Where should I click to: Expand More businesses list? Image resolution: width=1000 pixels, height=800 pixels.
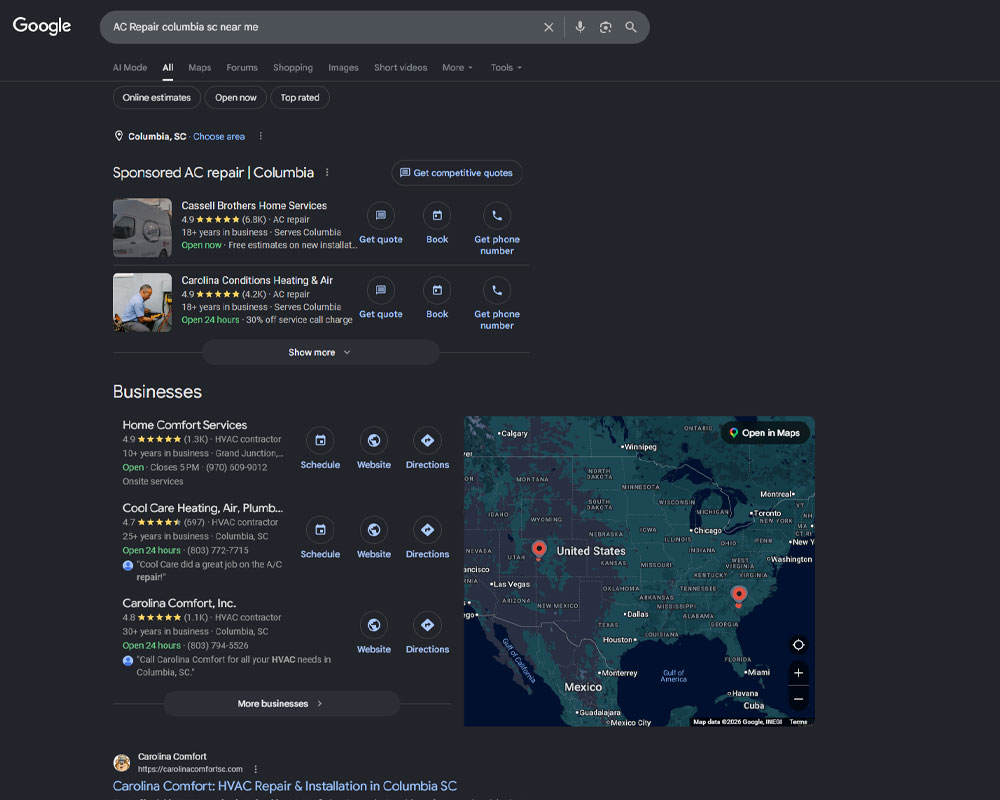point(281,704)
